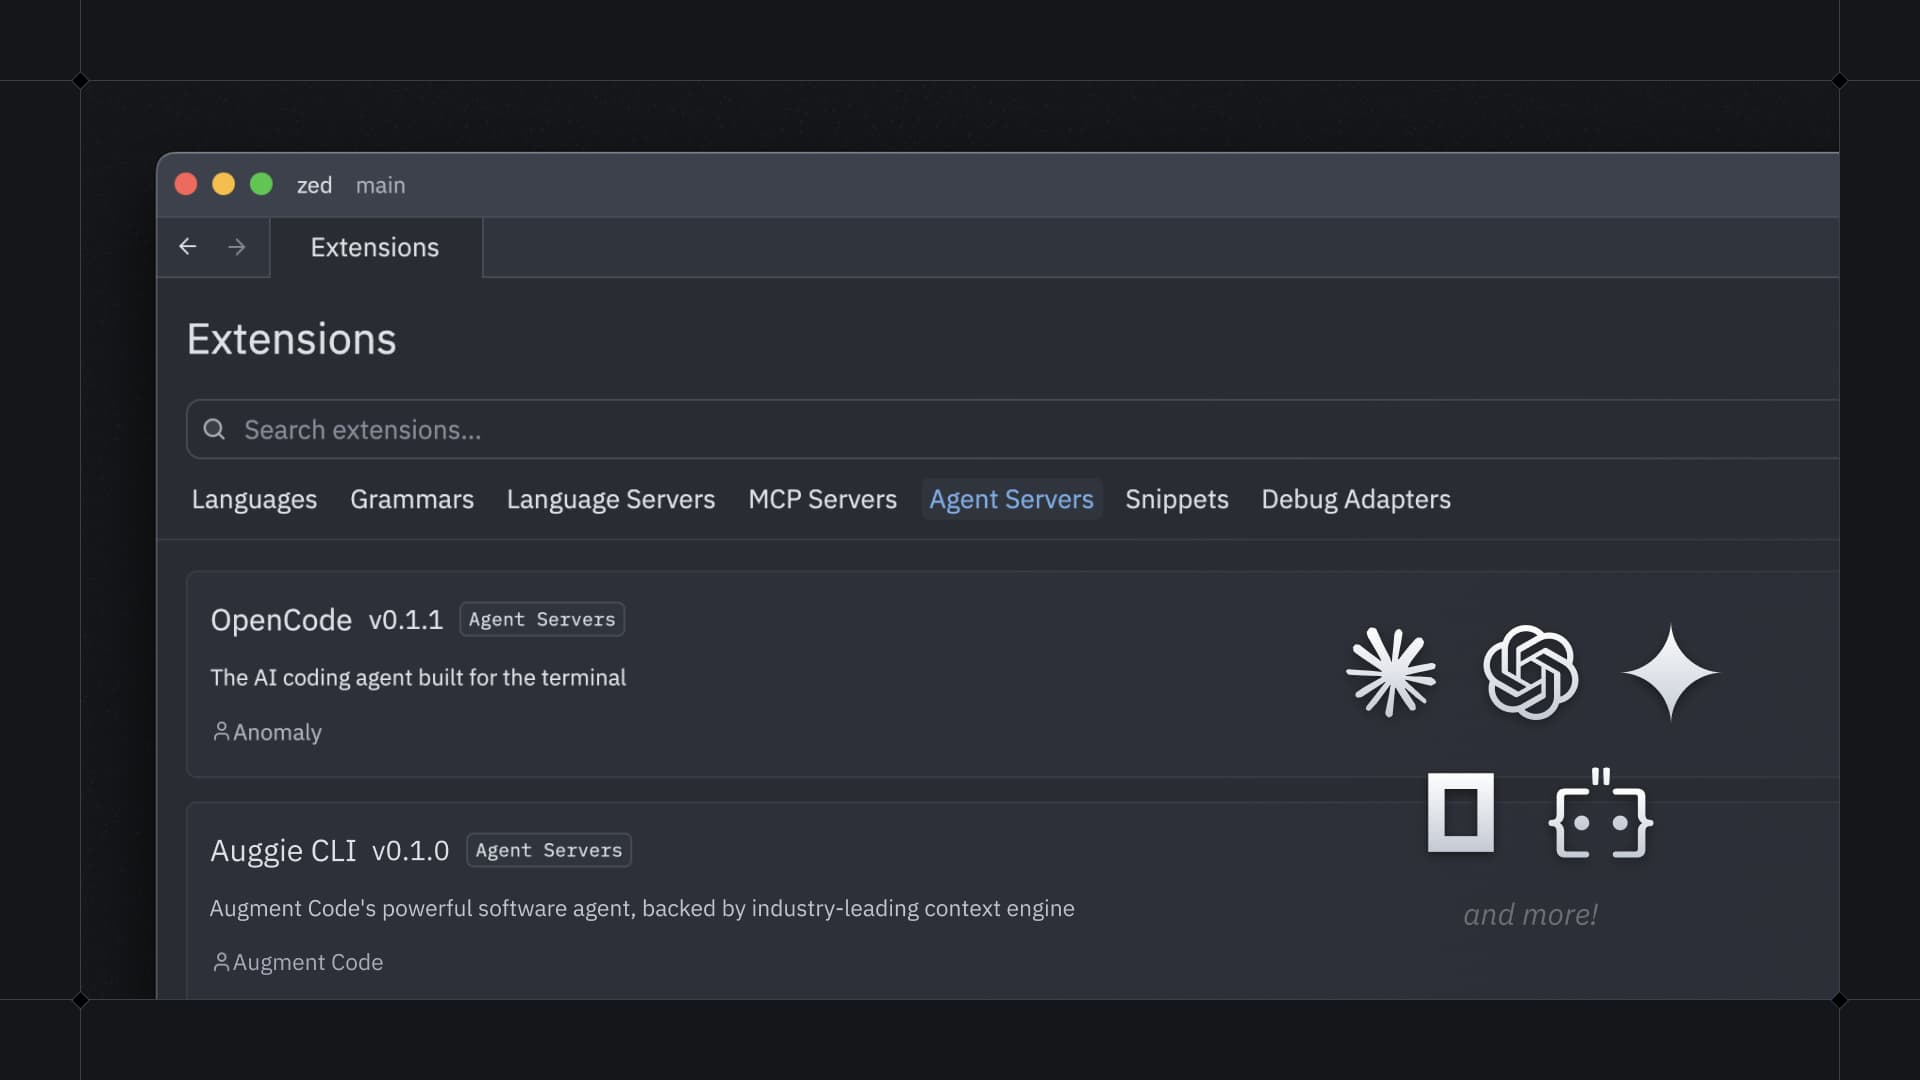This screenshot has width=1920, height=1080.
Task: Click the search magnifier icon
Action: point(213,429)
